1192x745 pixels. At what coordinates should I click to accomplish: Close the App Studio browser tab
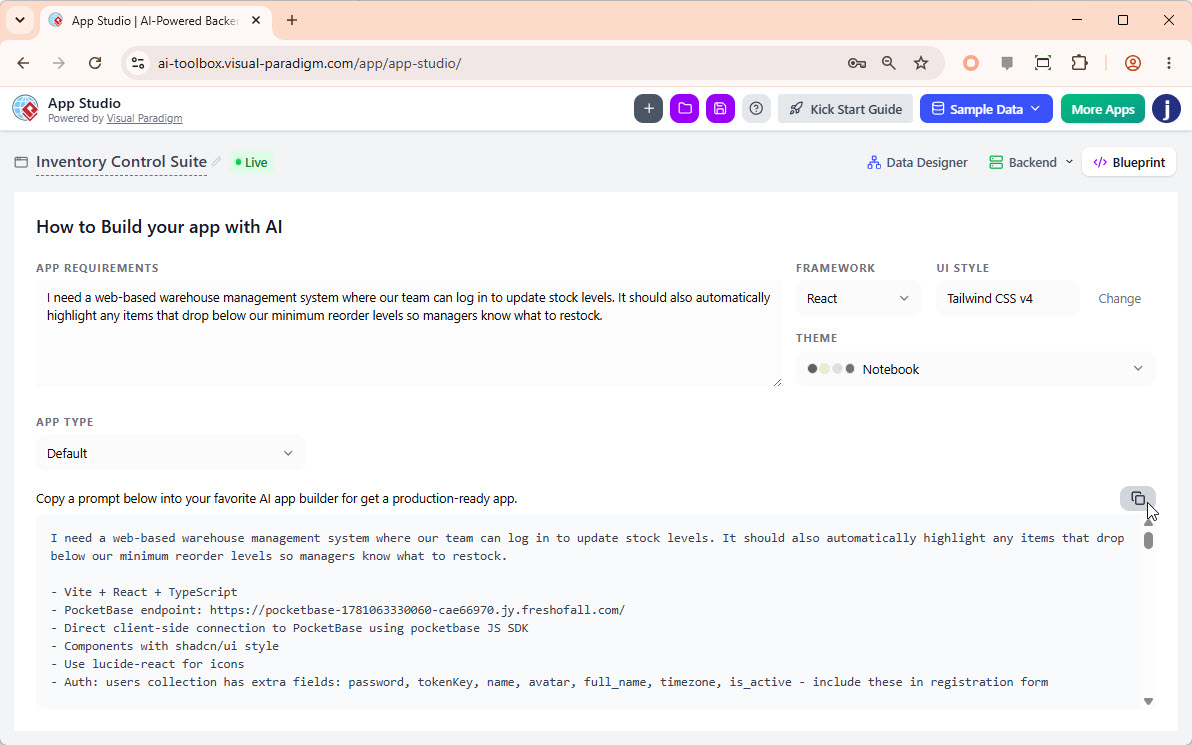(256, 21)
